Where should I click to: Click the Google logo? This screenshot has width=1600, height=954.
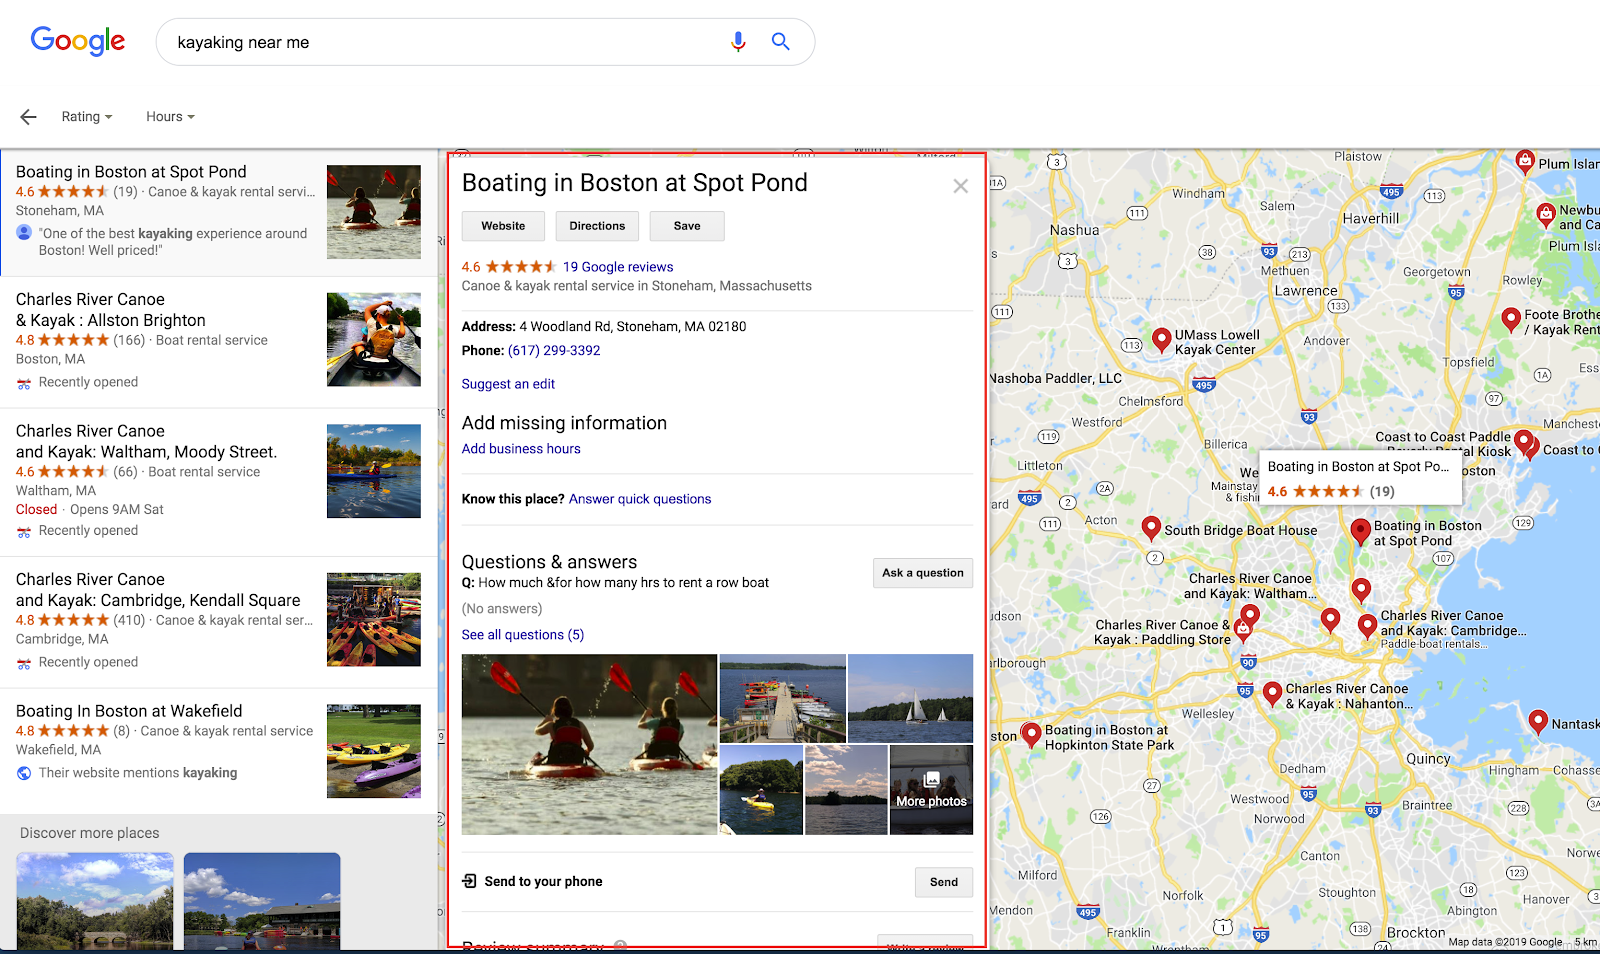click(x=78, y=41)
